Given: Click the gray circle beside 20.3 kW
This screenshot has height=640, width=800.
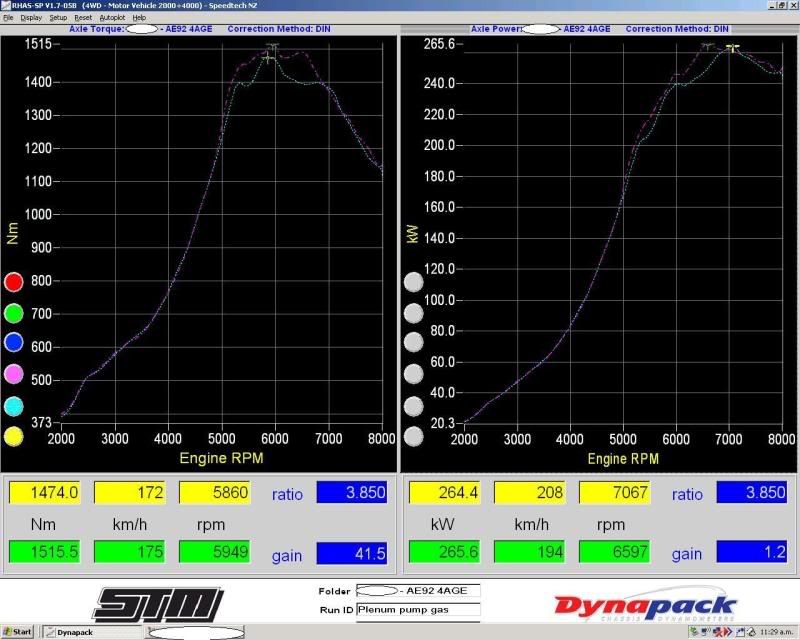Looking at the screenshot, I should click(414, 437).
